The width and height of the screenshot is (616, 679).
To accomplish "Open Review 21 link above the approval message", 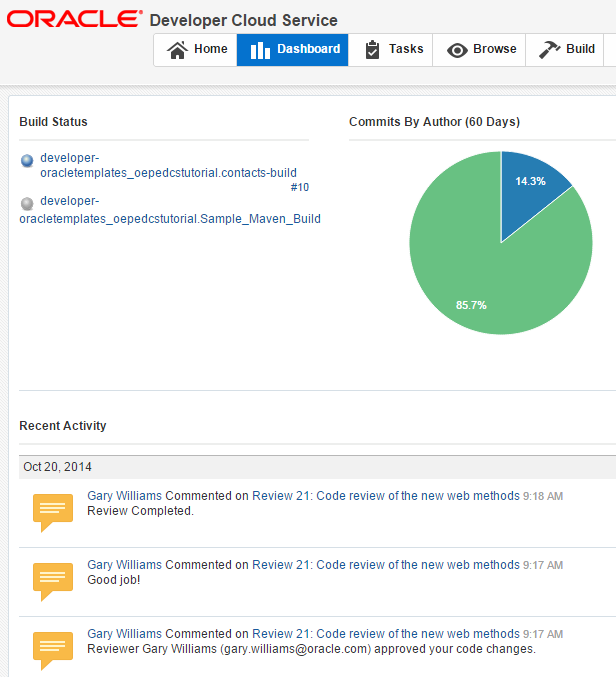I will click(386, 634).
